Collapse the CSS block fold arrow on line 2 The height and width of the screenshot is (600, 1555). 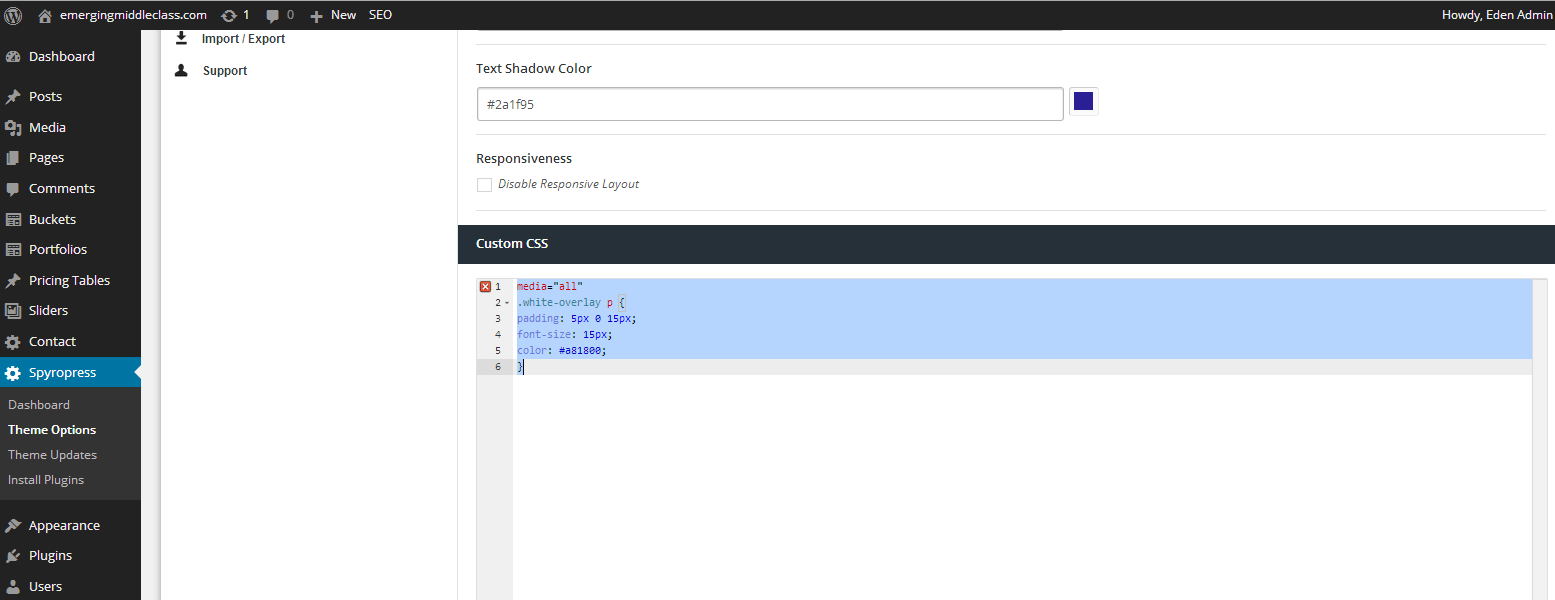tap(505, 301)
